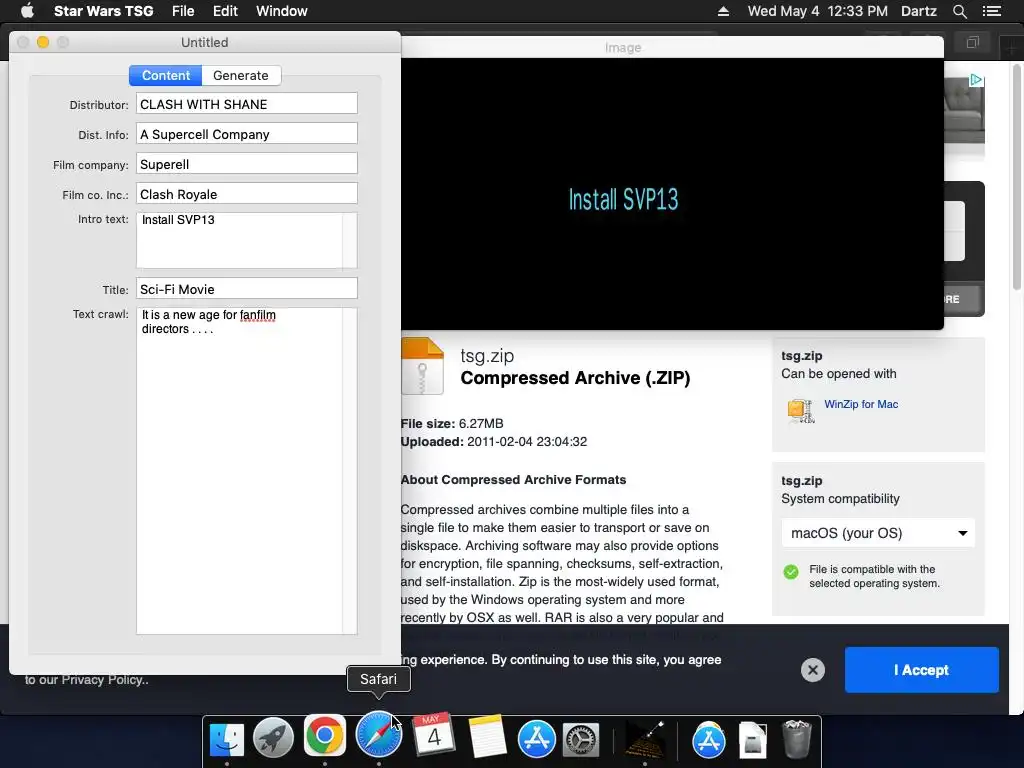
Task: Click the Title field Sci-Fi Movie
Action: (246, 289)
